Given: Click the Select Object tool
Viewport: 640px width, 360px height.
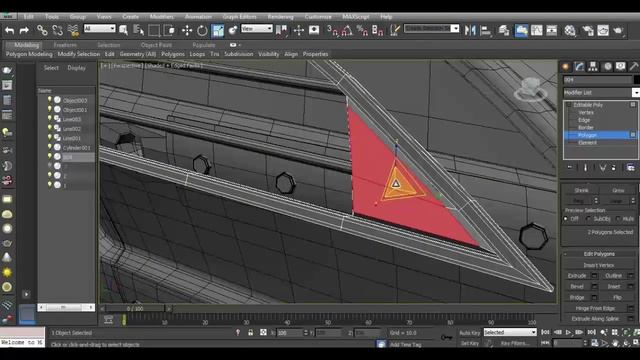Looking at the screenshot, I should 123,30.
